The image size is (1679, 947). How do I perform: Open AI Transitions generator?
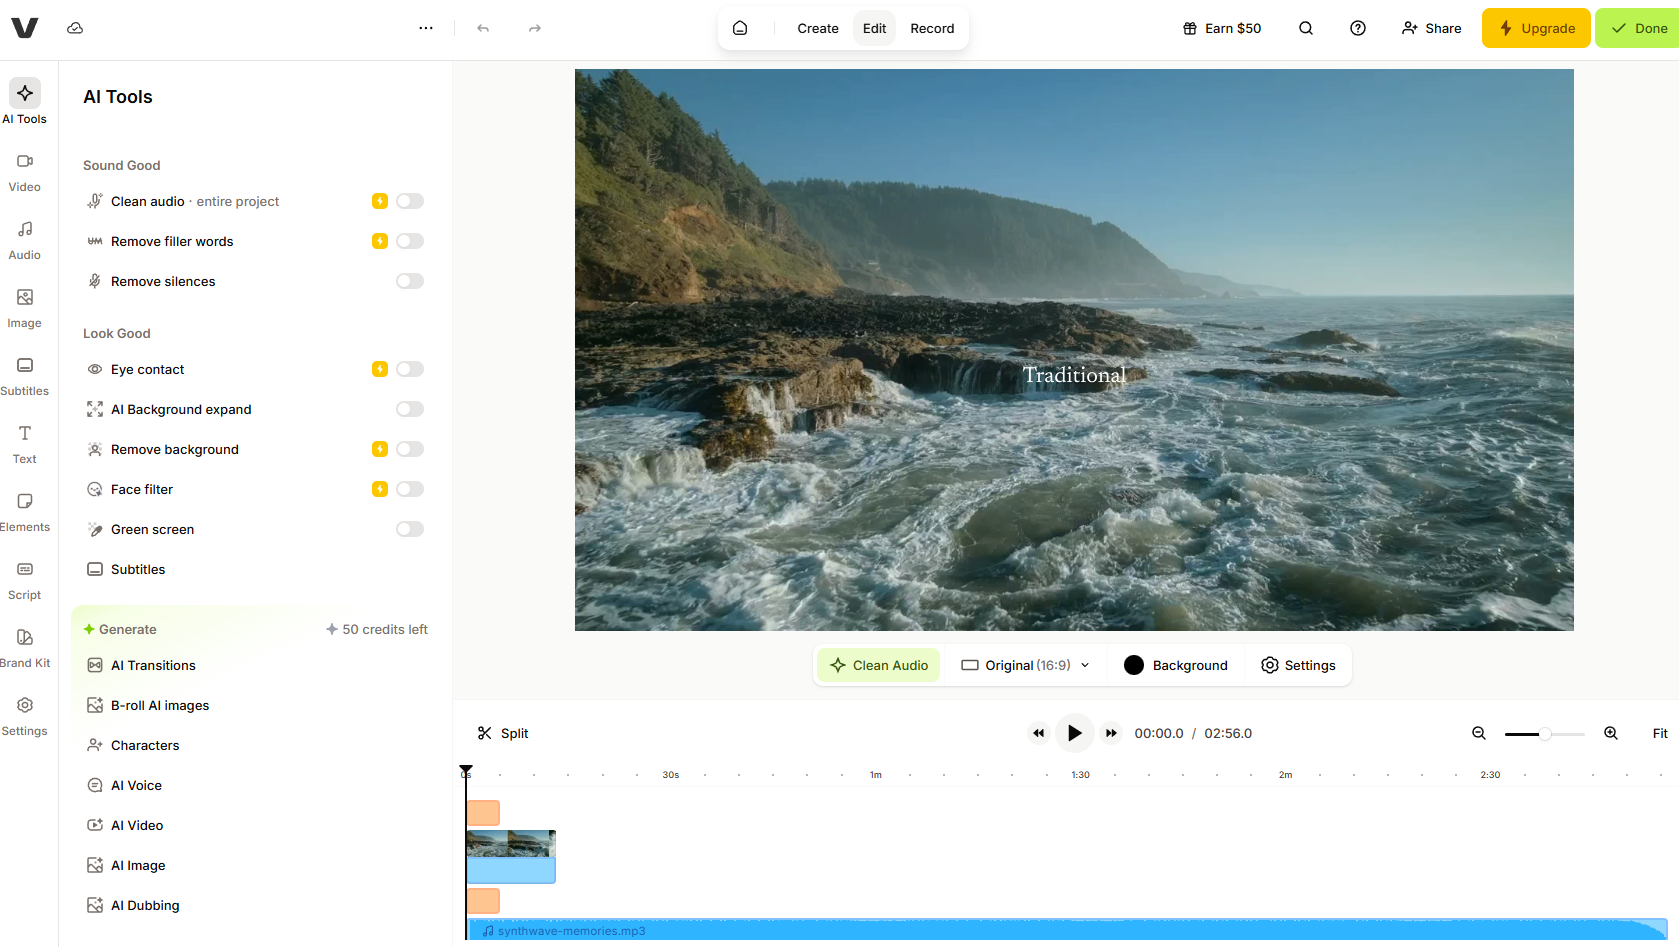tap(153, 665)
